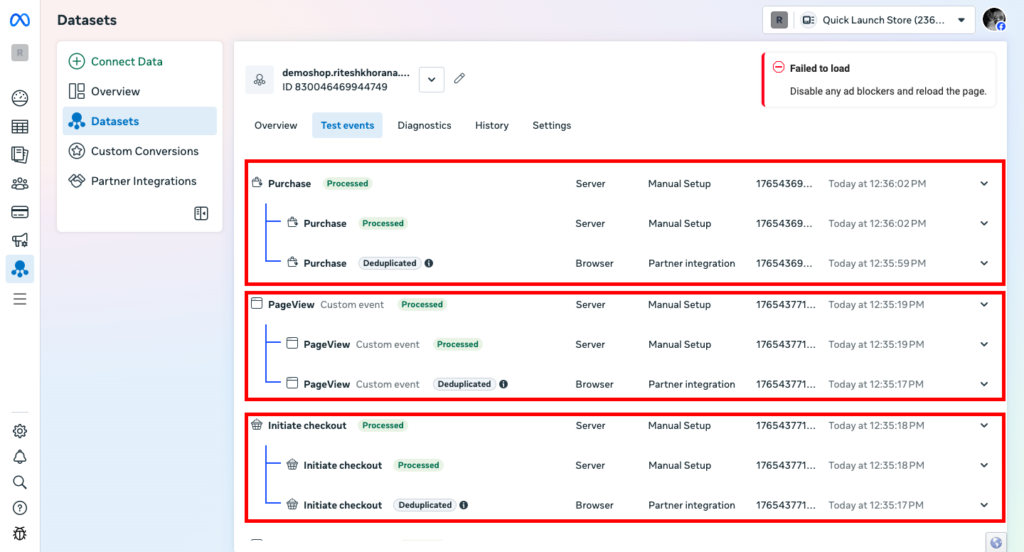
Task: Click the megaphone Advertising icon in sidebar
Action: 20,240
